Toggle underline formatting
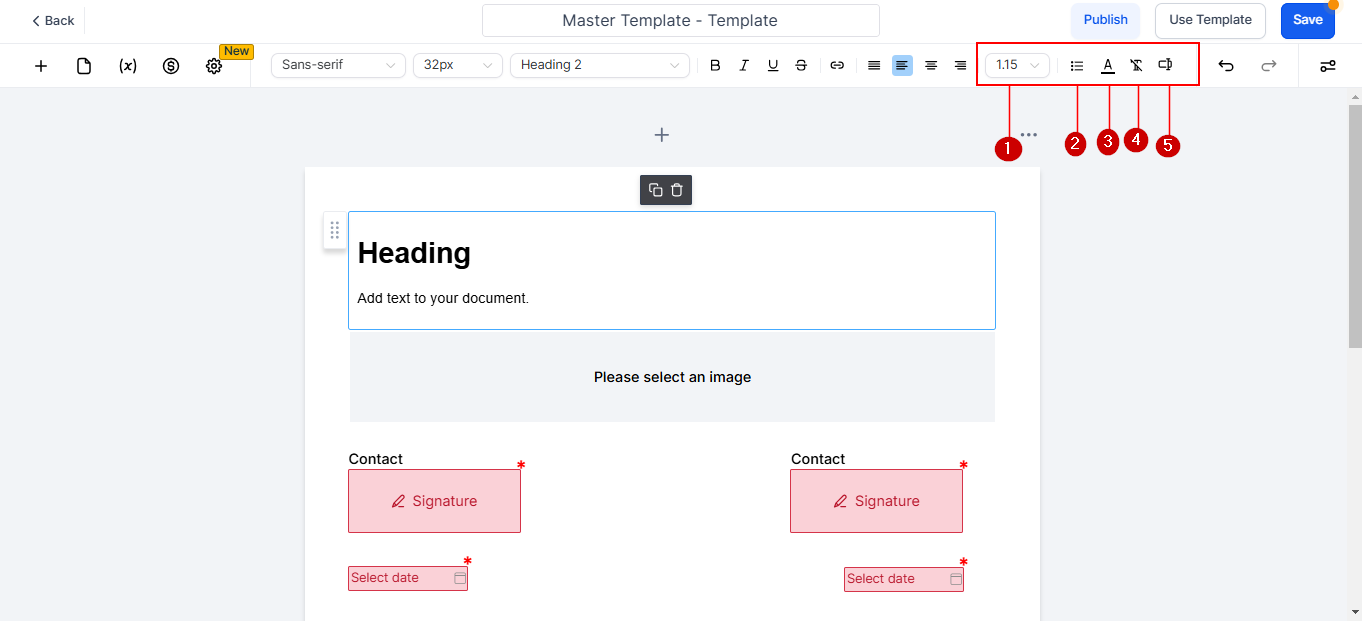 [773, 65]
